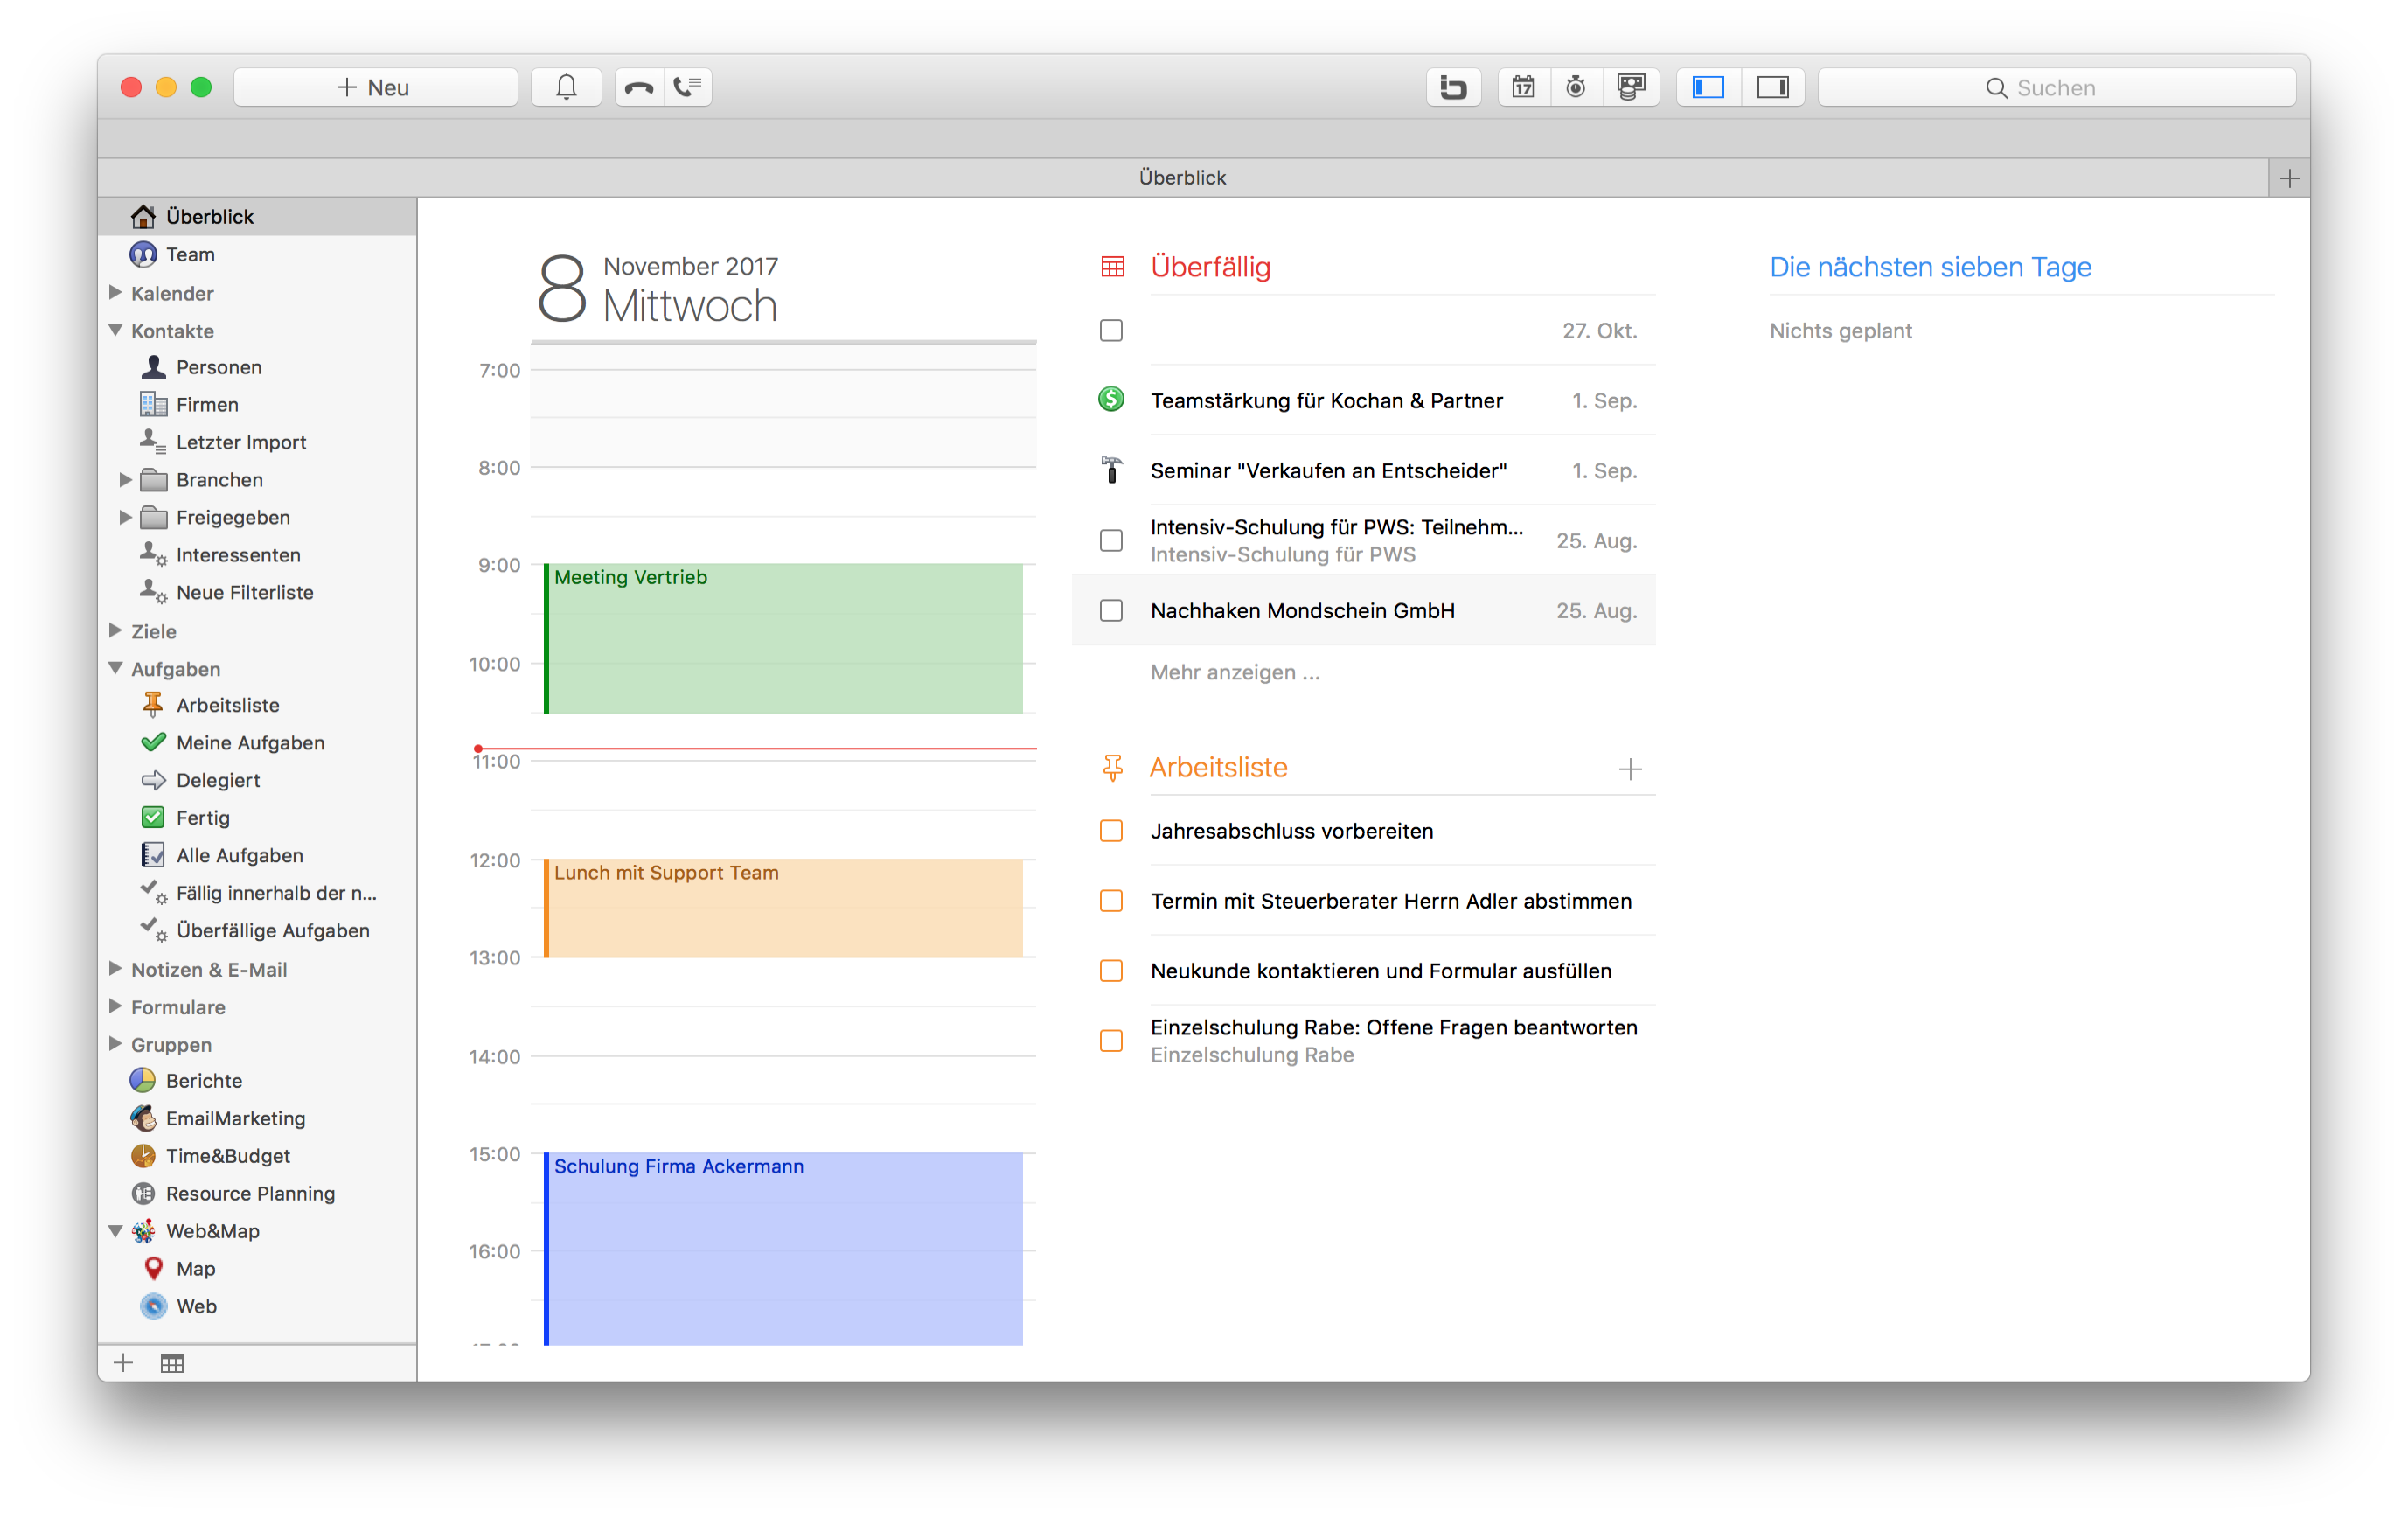Click the Neu button
The height and width of the screenshot is (1518, 2408).
point(375,87)
